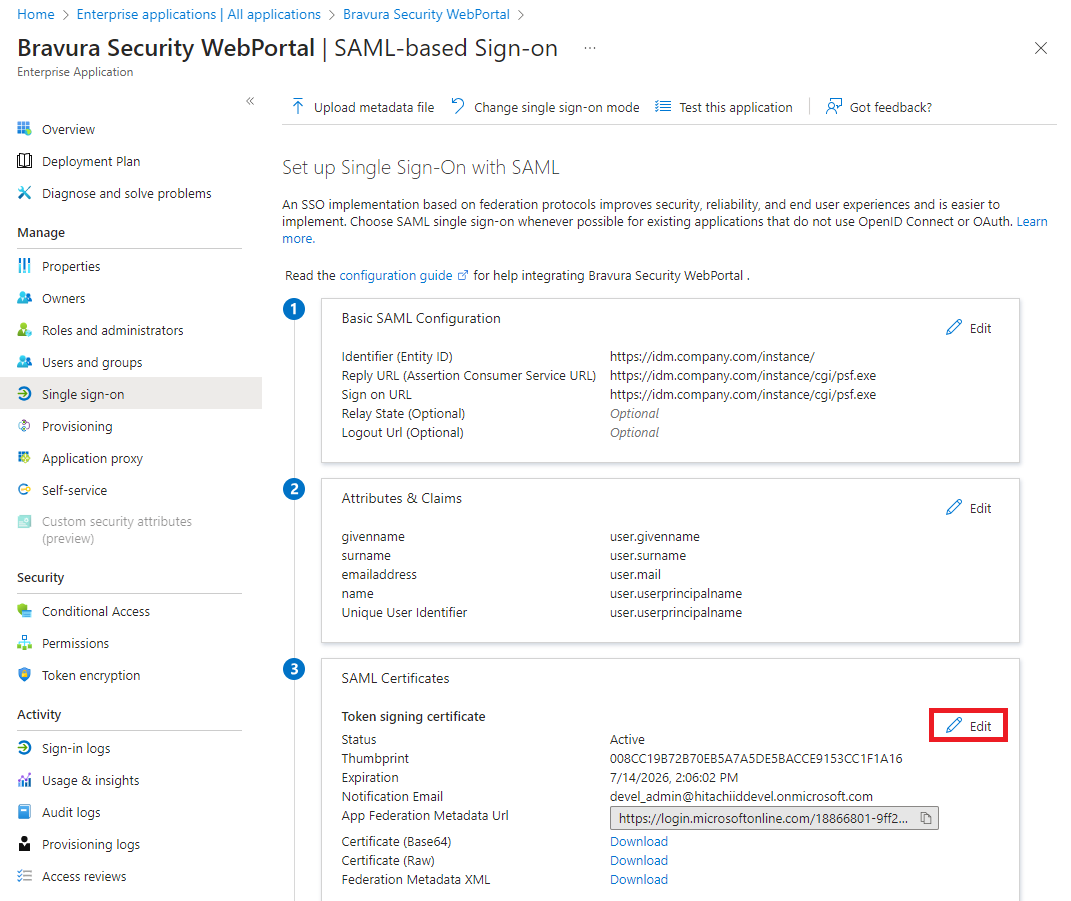This screenshot has height=901, width=1071.
Task: Edit the Token signing certificate
Action: (x=967, y=724)
